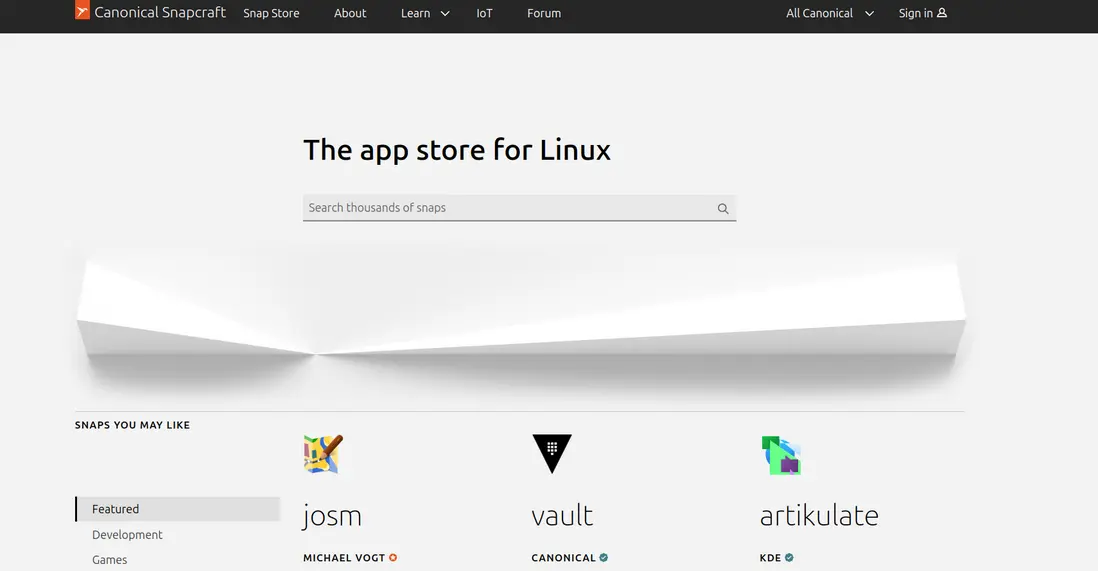Click the verified badge next to KDE
This screenshot has width=1098, height=571.
pyautogui.click(x=789, y=558)
